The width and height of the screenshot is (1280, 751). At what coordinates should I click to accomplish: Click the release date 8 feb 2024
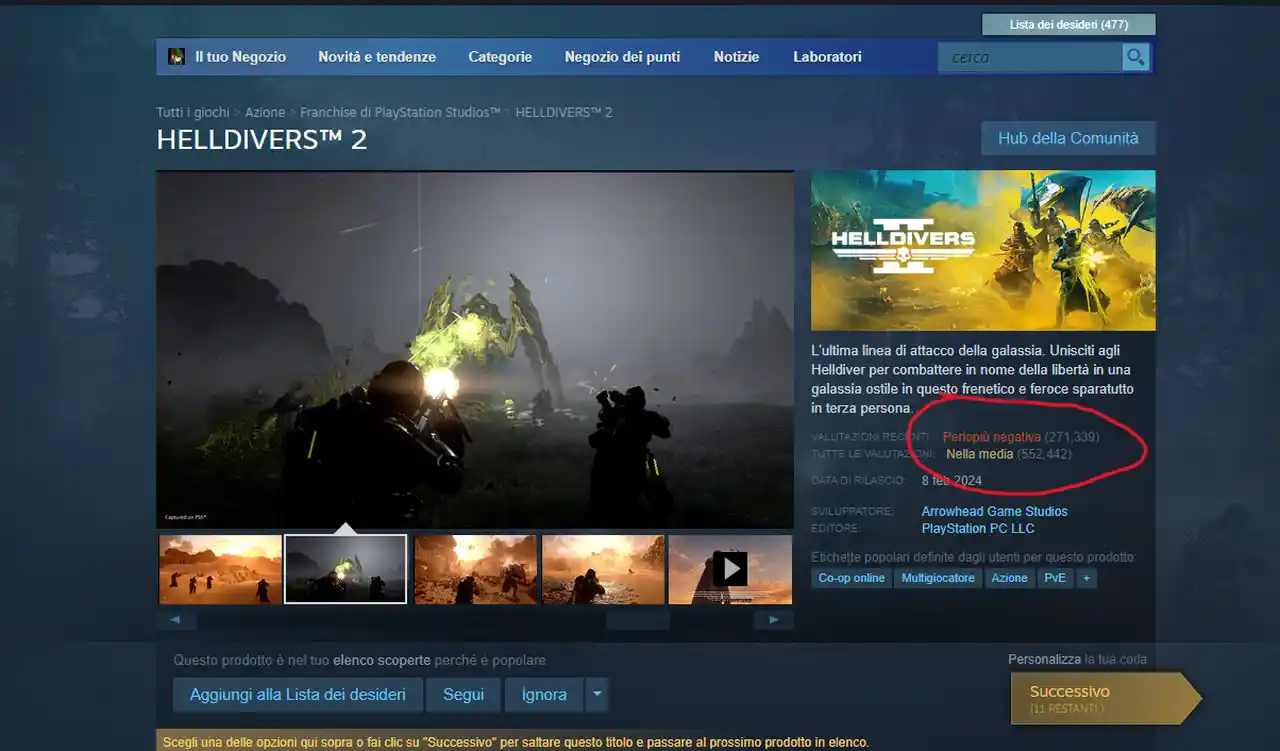952,480
